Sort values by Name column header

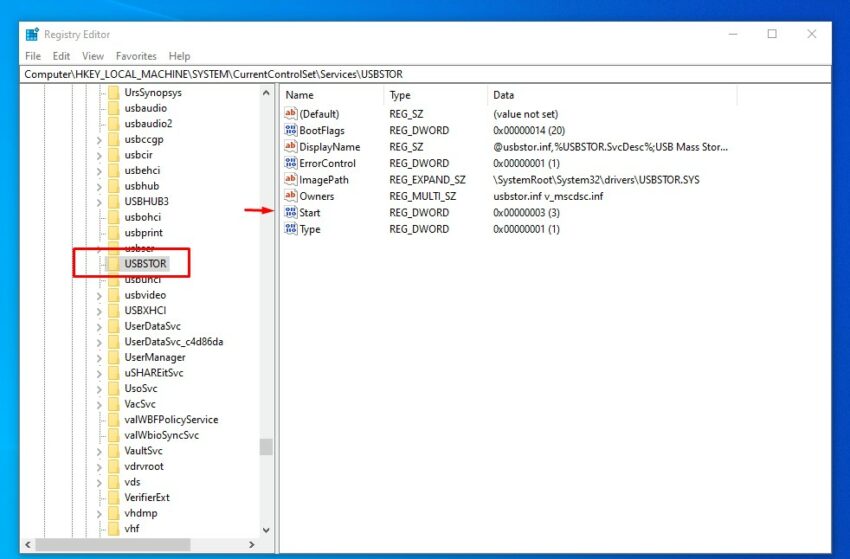click(332, 95)
